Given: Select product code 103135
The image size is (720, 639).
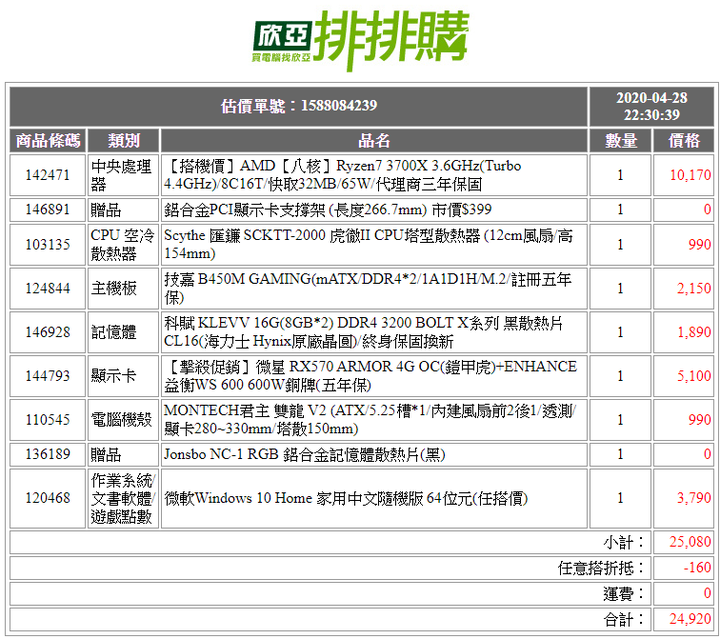Looking at the screenshot, I should pyautogui.click(x=48, y=244).
